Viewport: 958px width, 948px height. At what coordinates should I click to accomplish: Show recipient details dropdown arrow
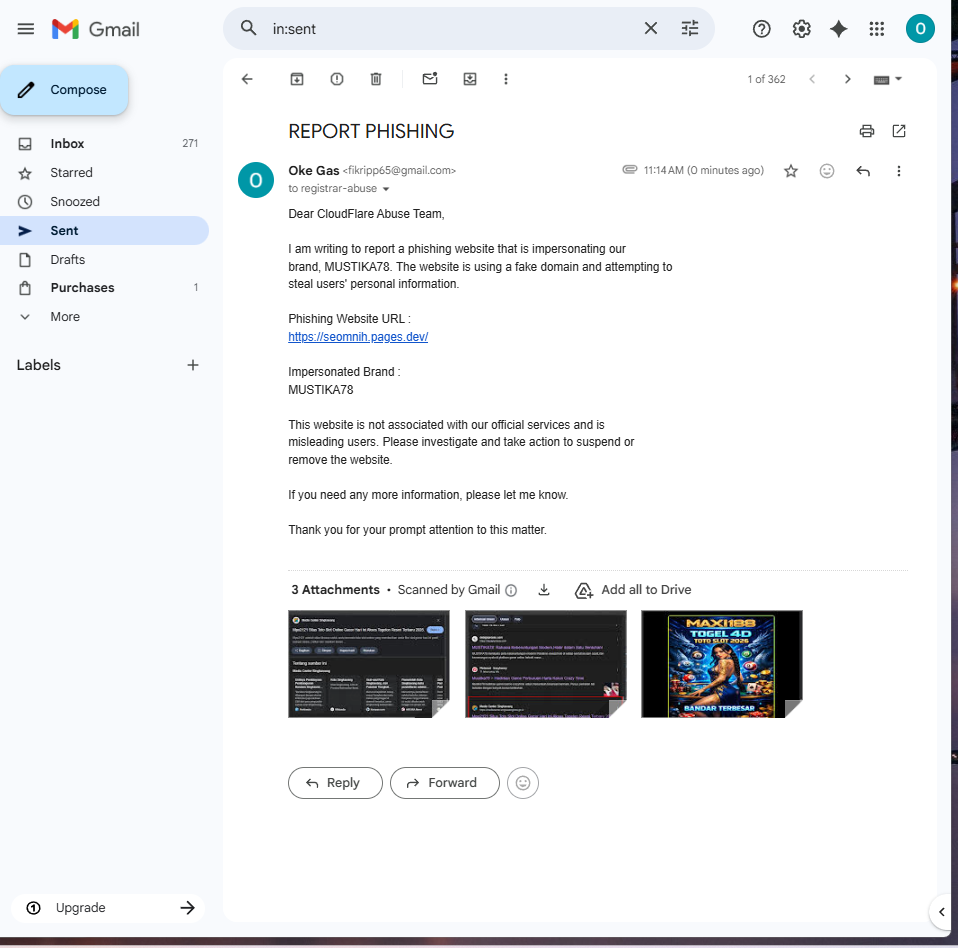click(386, 189)
